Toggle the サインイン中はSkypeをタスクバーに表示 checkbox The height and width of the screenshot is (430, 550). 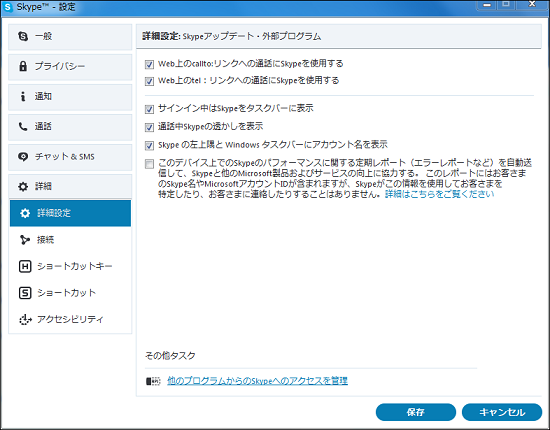149,109
